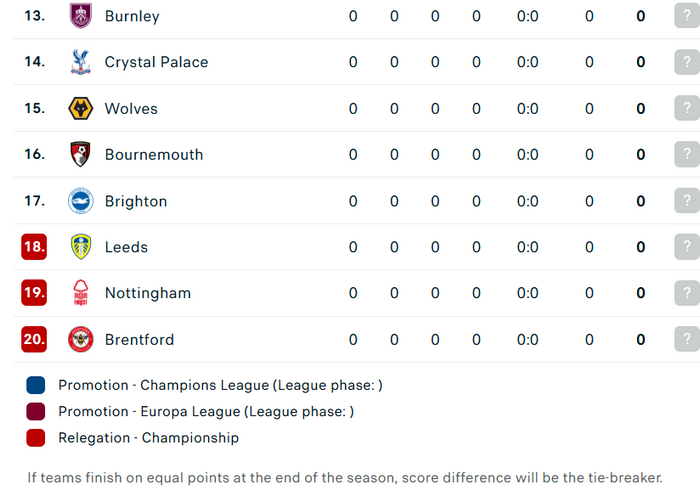Click the blue Champions League legend swatch

pos(36,385)
